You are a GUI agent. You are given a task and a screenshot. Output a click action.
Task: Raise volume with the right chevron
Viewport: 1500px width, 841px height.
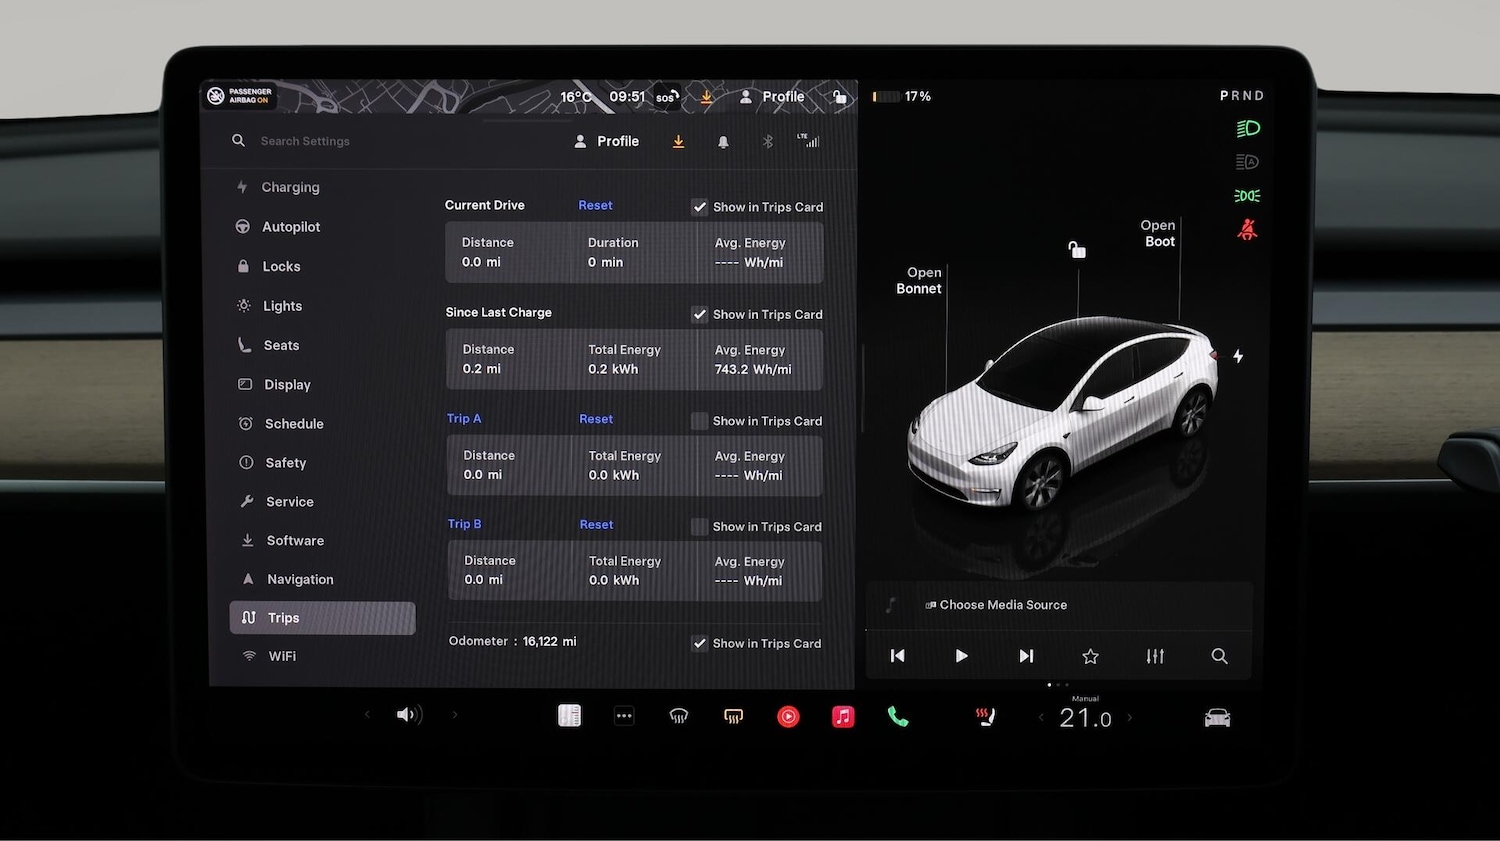pyautogui.click(x=455, y=715)
